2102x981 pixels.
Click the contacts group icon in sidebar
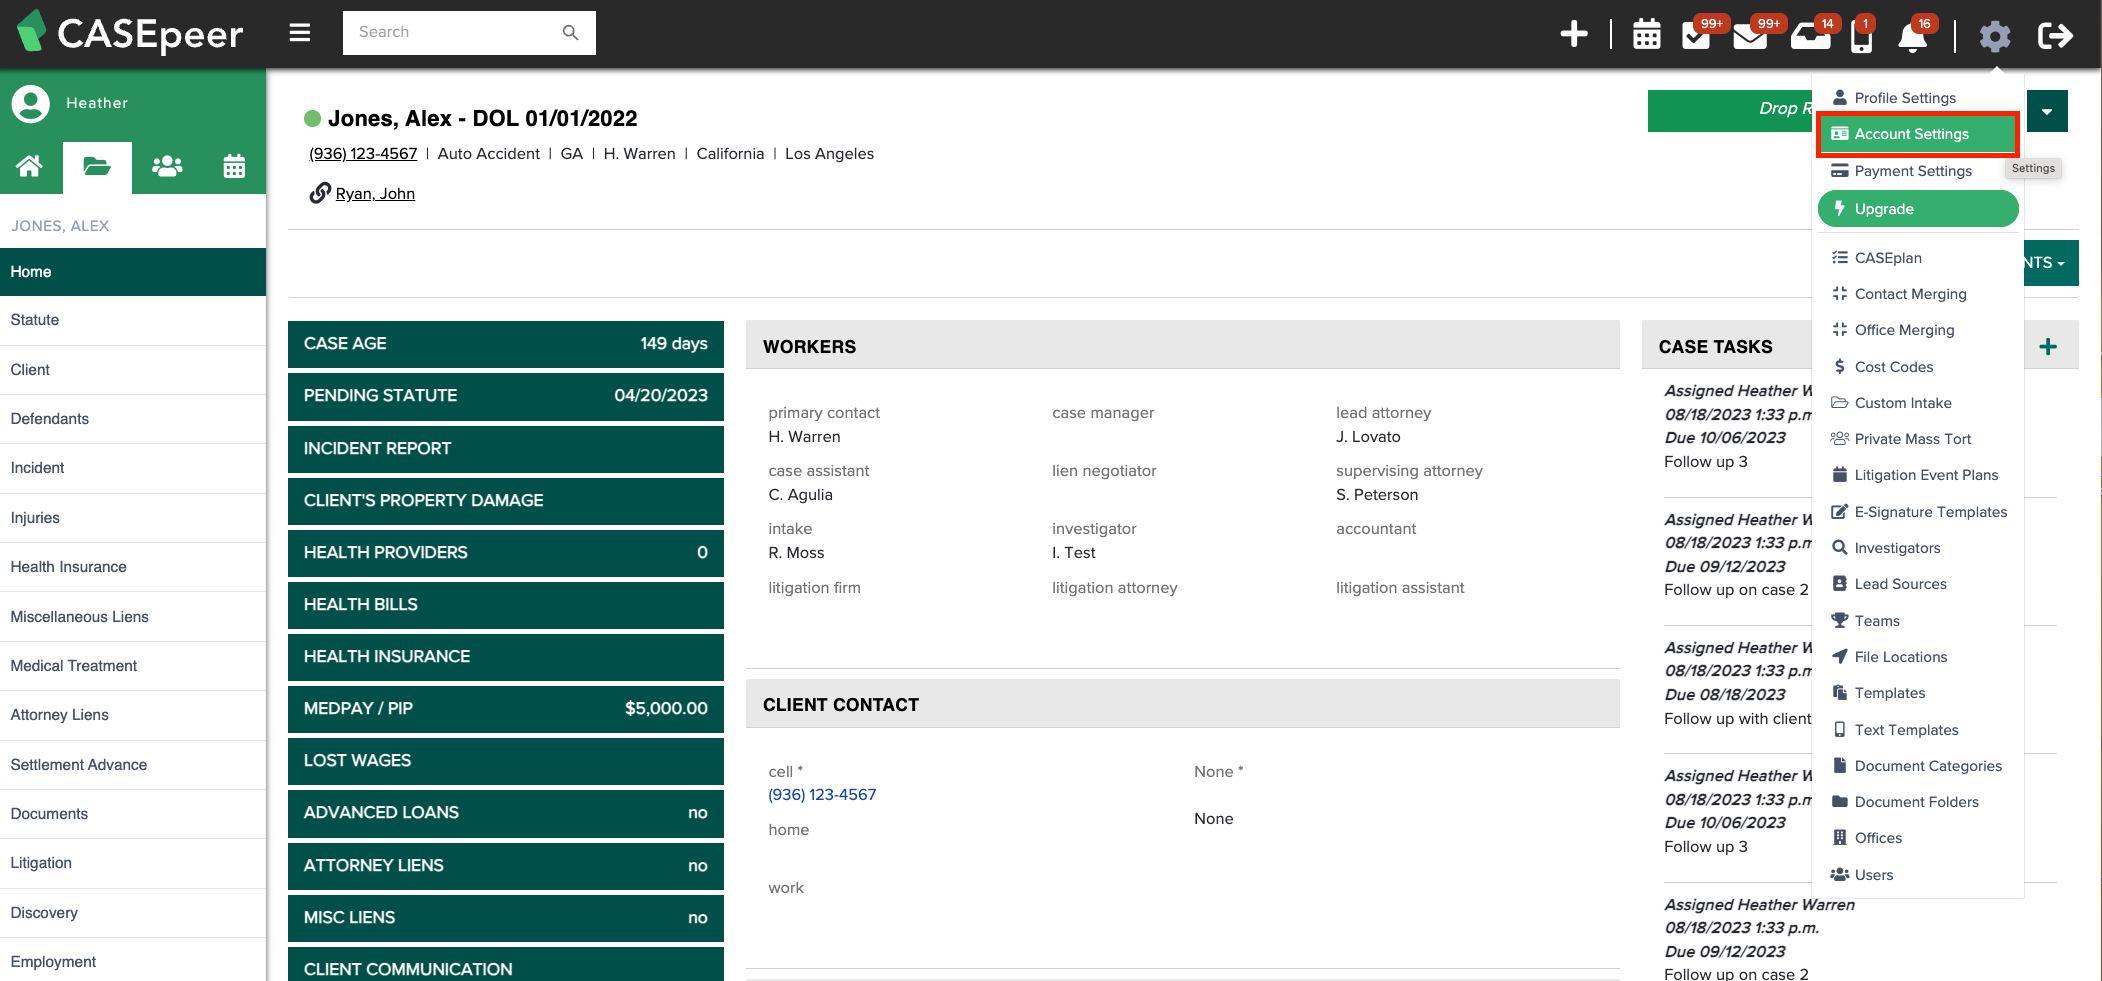point(167,167)
